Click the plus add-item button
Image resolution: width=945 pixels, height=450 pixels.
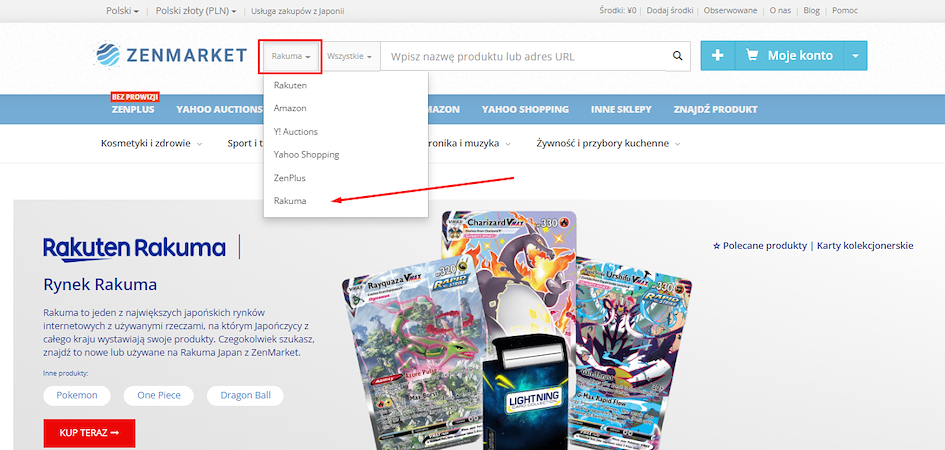pos(718,56)
